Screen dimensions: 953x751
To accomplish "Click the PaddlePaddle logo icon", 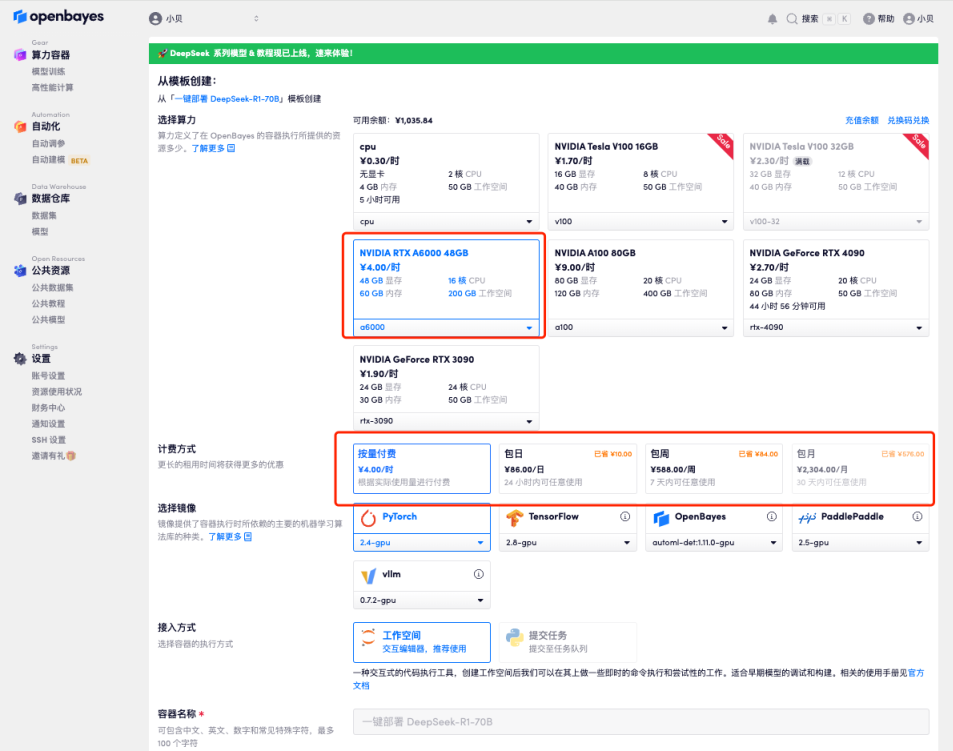I will pyautogui.click(x=807, y=518).
